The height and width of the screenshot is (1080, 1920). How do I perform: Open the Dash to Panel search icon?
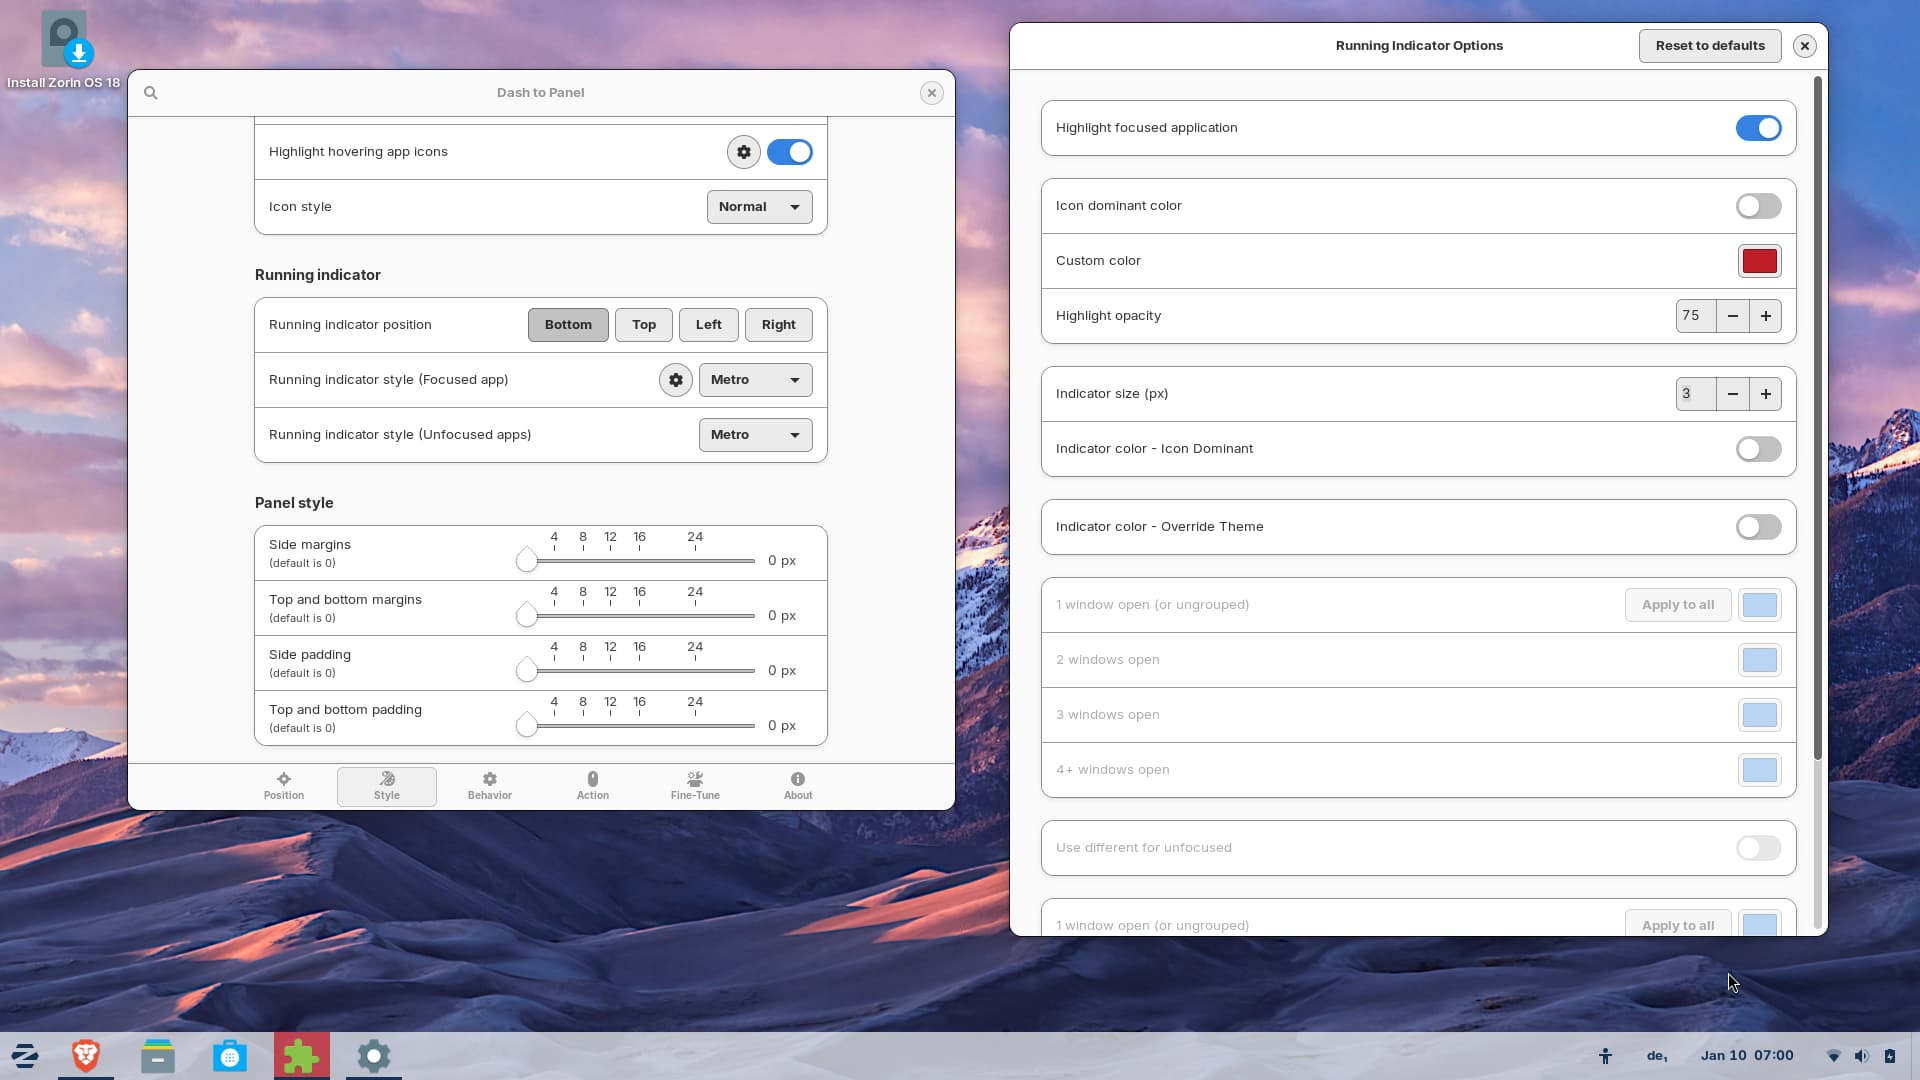[151, 93]
